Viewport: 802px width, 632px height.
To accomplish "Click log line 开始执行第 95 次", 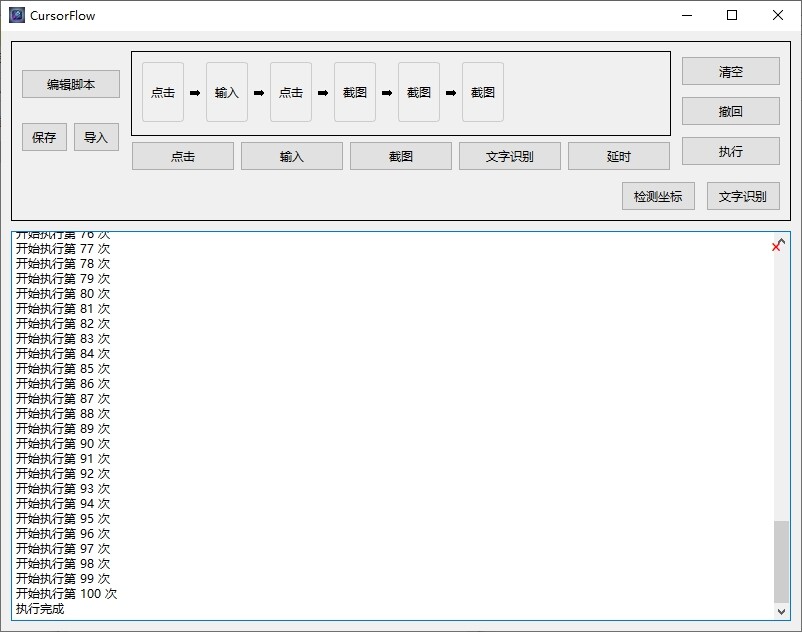I will tap(63, 519).
